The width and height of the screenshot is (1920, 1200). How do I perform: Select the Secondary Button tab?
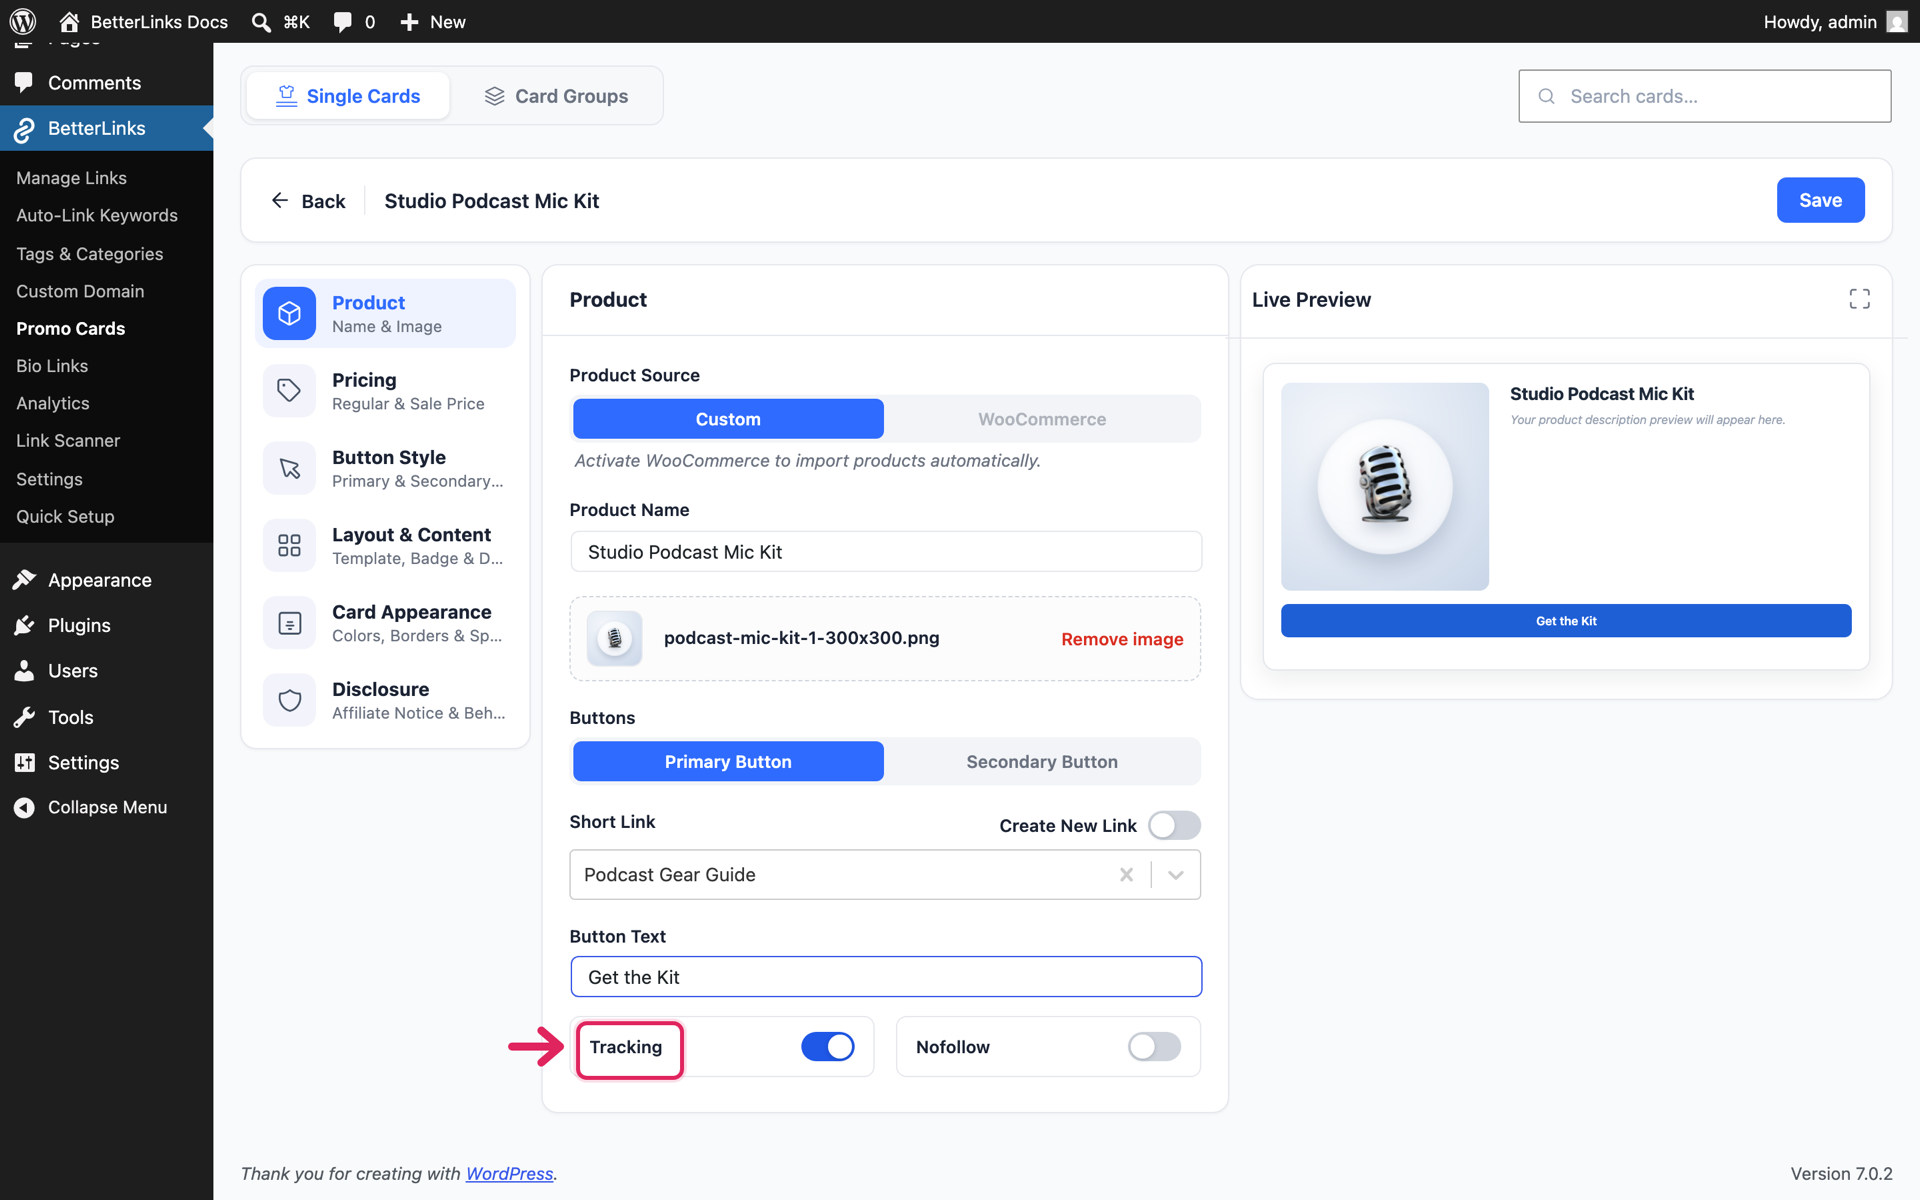tap(1042, 761)
